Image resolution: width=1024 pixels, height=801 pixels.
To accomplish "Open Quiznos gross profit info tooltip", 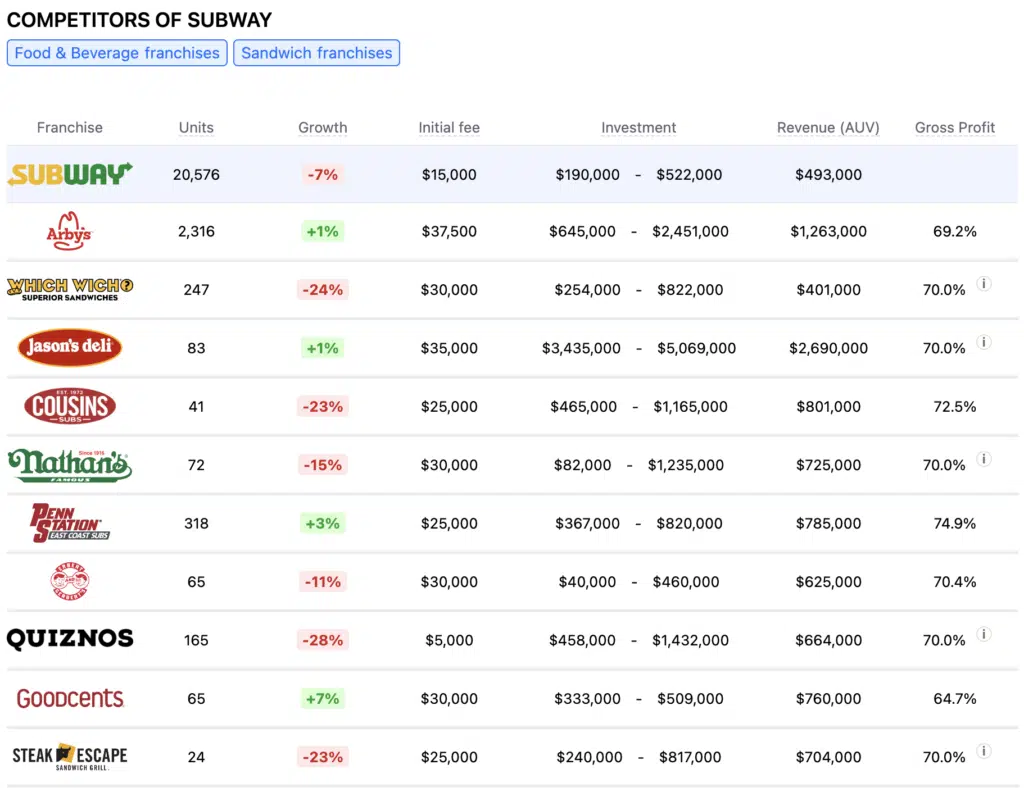I will pyautogui.click(x=984, y=633).
